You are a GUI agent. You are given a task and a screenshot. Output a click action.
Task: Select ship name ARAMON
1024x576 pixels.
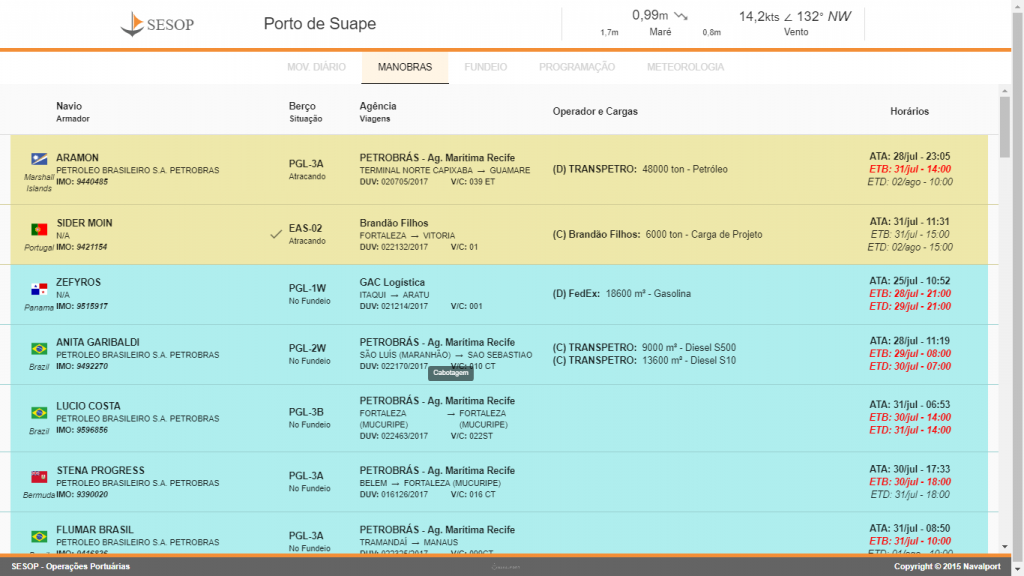click(x=77, y=157)
